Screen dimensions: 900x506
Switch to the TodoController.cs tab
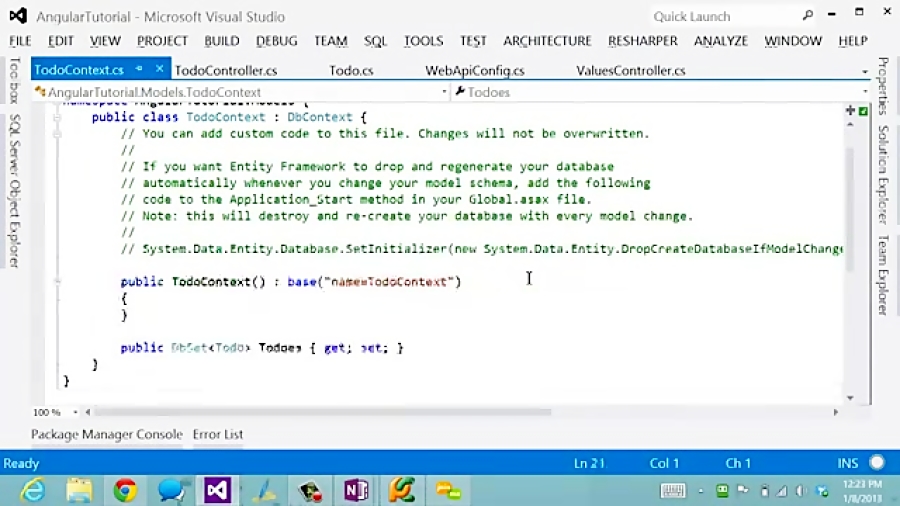coord(226,71)
